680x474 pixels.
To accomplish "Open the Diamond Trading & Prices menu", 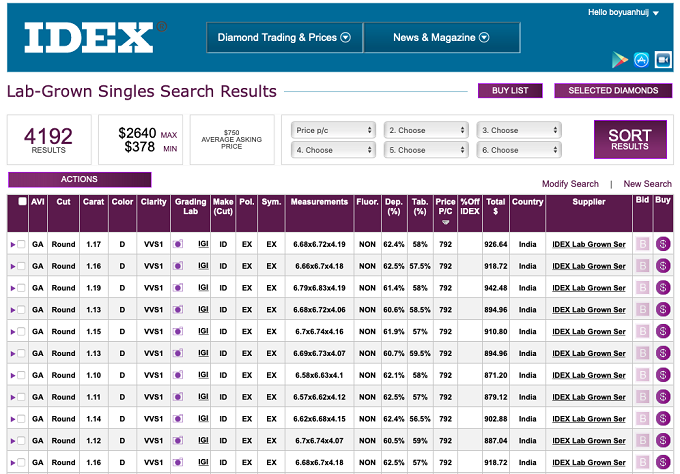I will pos(284,38).
